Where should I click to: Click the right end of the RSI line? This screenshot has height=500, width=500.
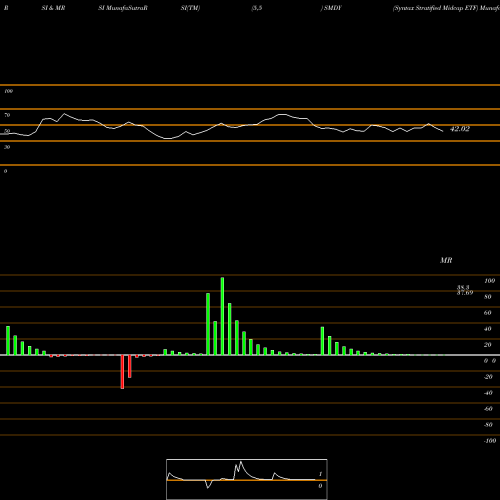[443, 131]
